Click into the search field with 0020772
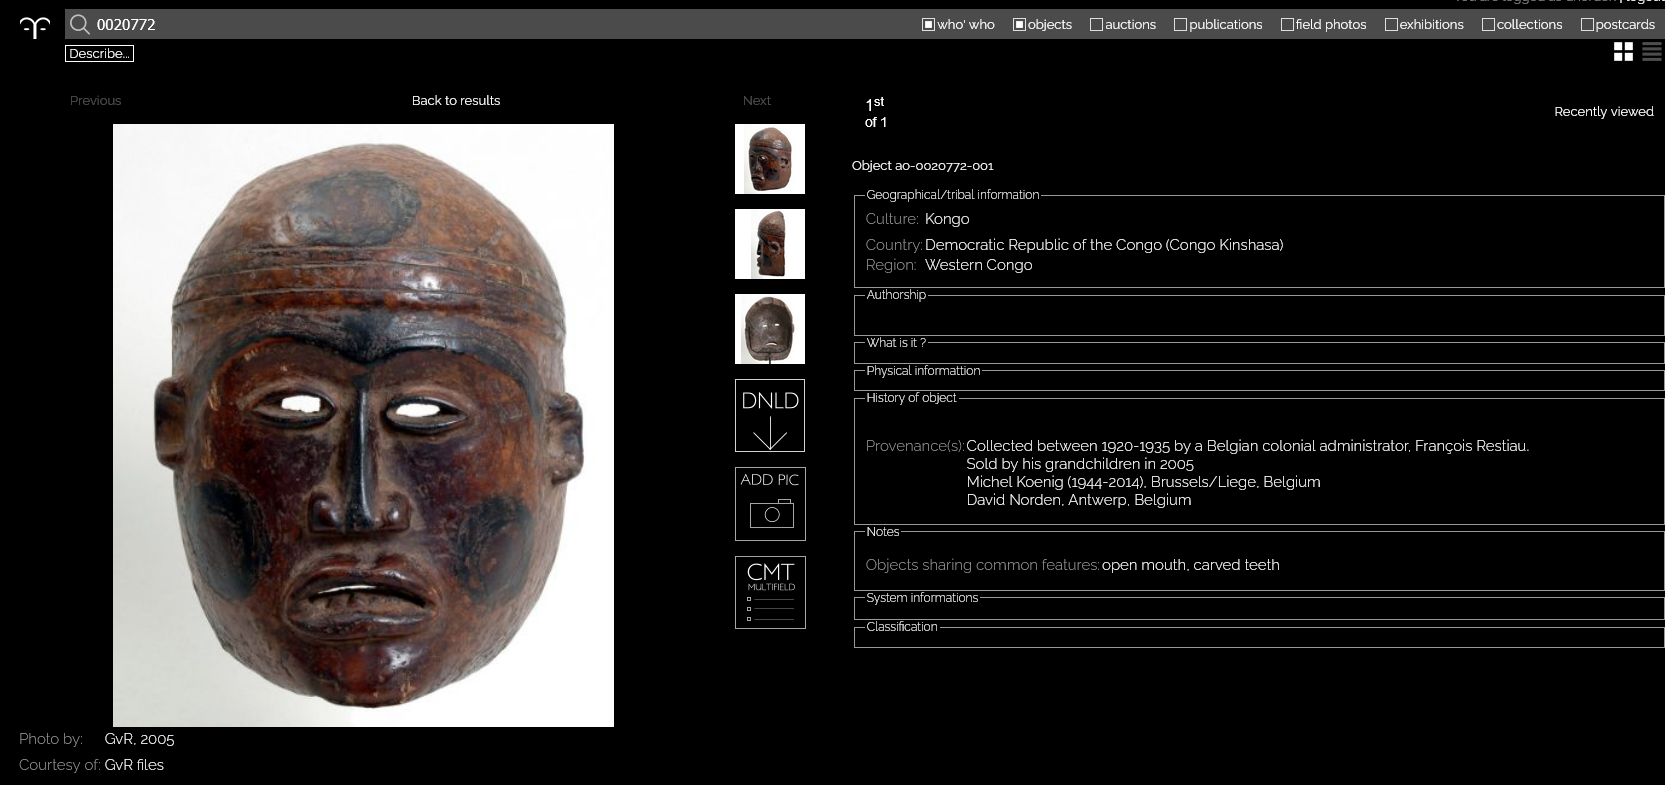 click(x=500, y=25)
